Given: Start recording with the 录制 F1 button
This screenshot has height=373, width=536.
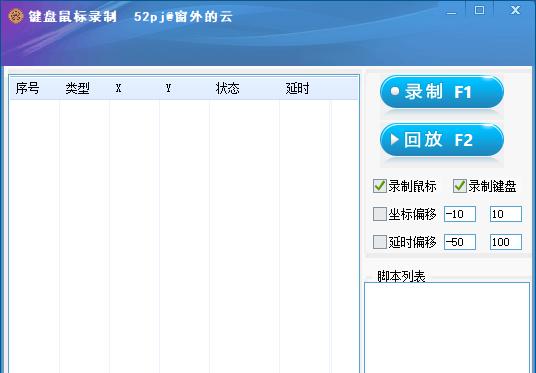Looking at the screenshot, I should (x=442, y=92).
